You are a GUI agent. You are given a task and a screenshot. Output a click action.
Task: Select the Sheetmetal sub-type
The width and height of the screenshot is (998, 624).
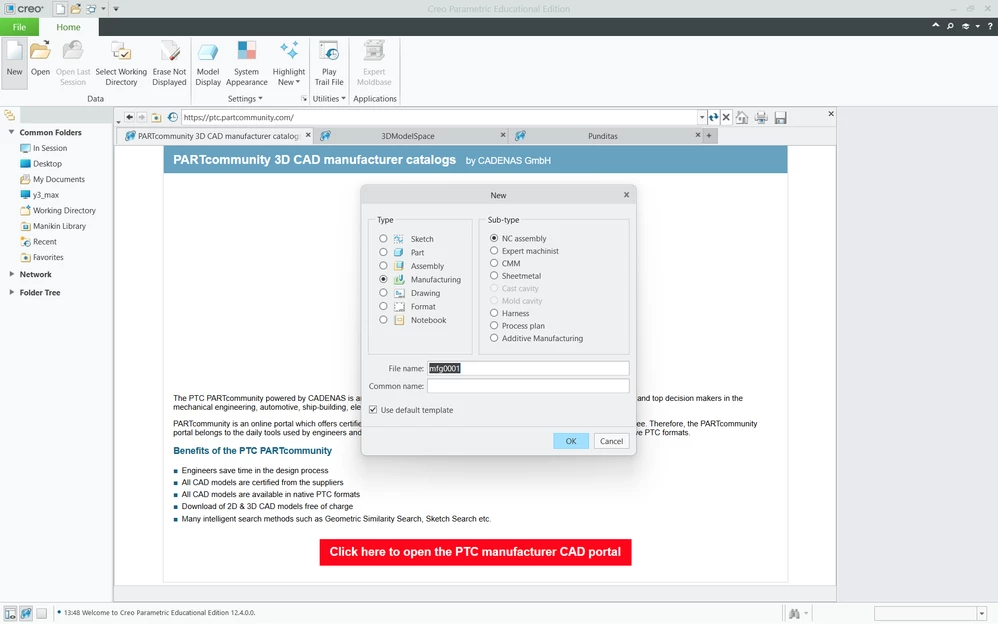[x=494, y=275]
